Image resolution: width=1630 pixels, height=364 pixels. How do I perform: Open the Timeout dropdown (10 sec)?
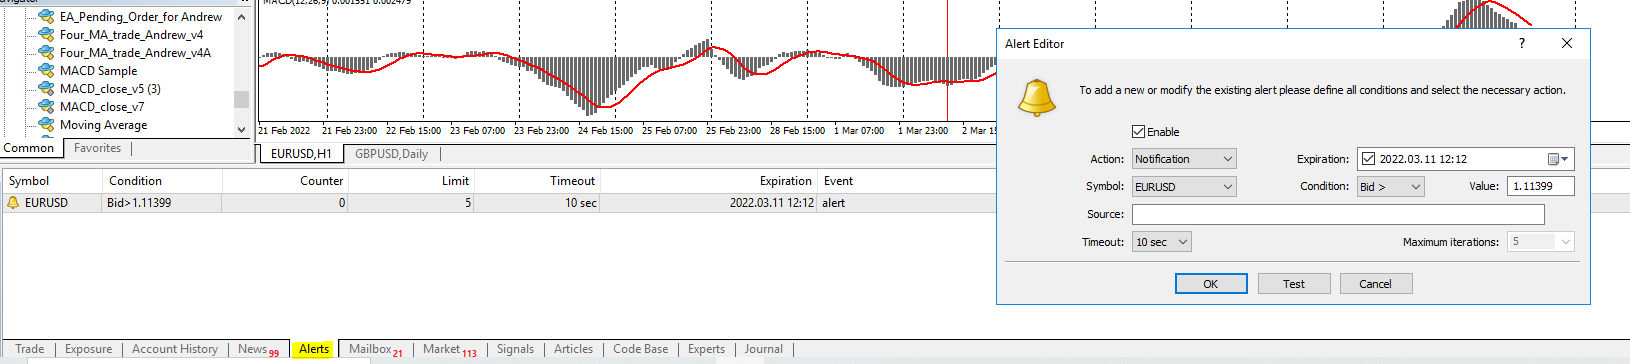[1162, 242]
